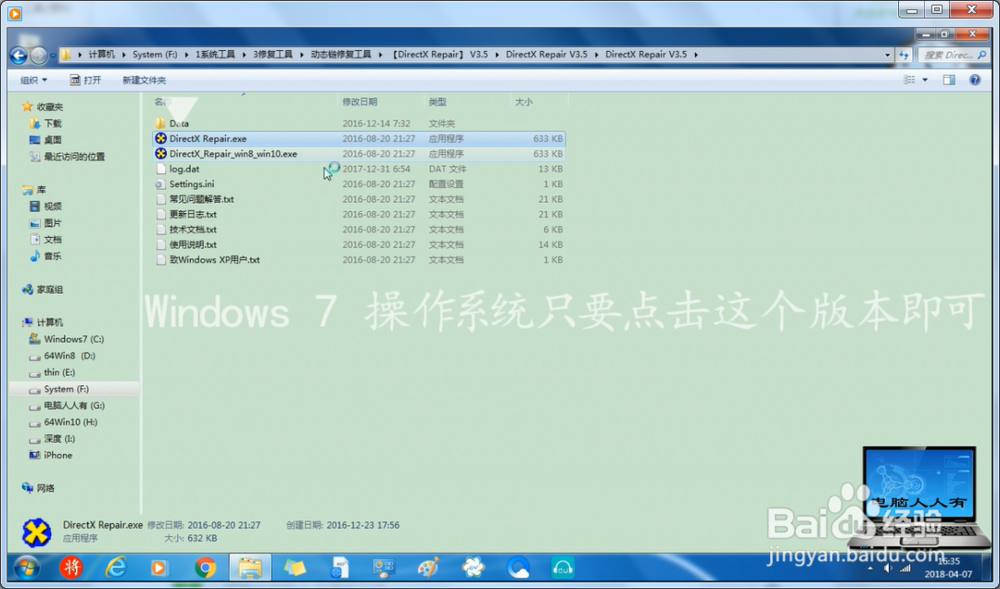
Task: Click 新建文件夹 button
Action: [x=144, y=80]
